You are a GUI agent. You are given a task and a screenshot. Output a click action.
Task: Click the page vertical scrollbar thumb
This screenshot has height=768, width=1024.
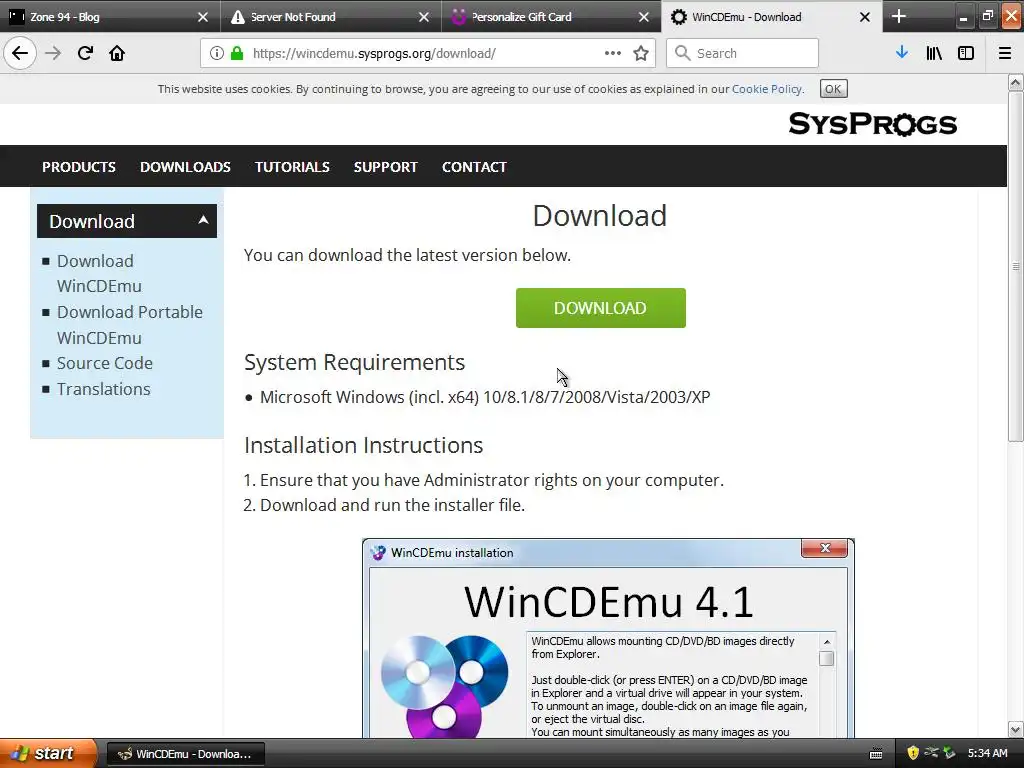pyautogui.click(x=1016, y=266)
